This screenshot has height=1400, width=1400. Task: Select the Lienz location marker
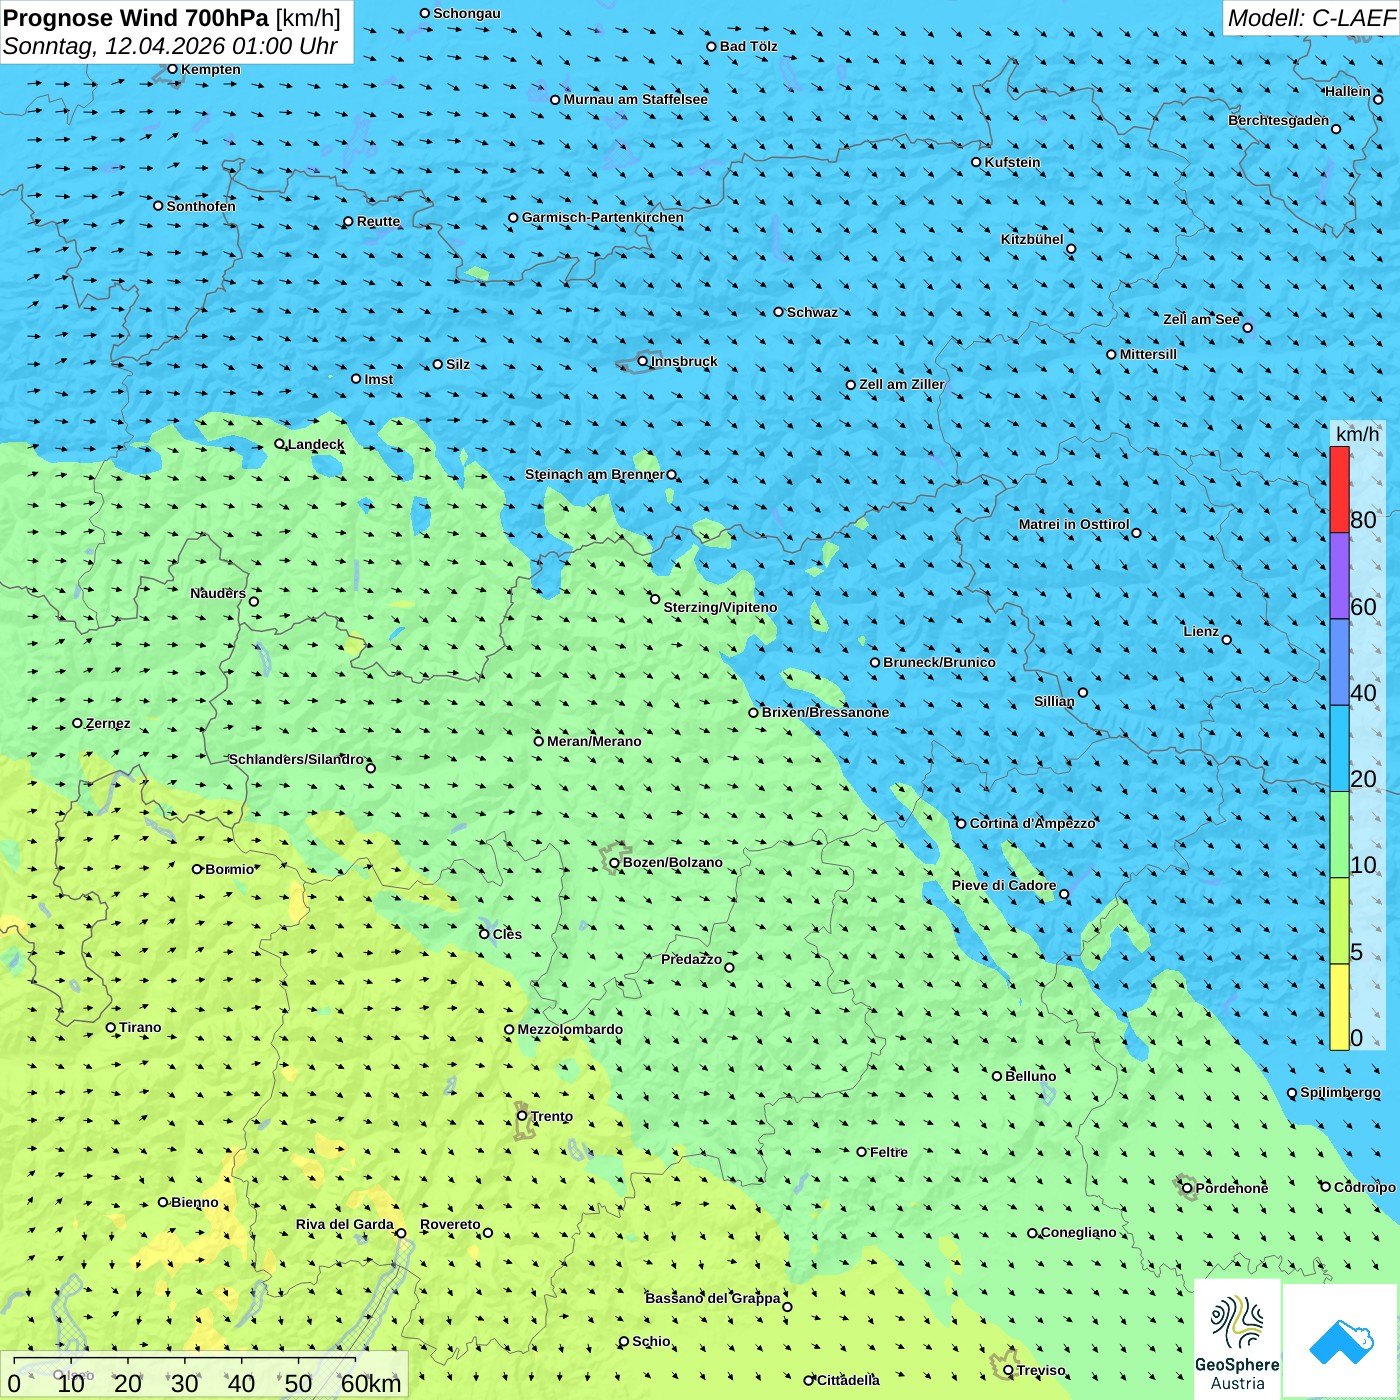coord(1227,640)
